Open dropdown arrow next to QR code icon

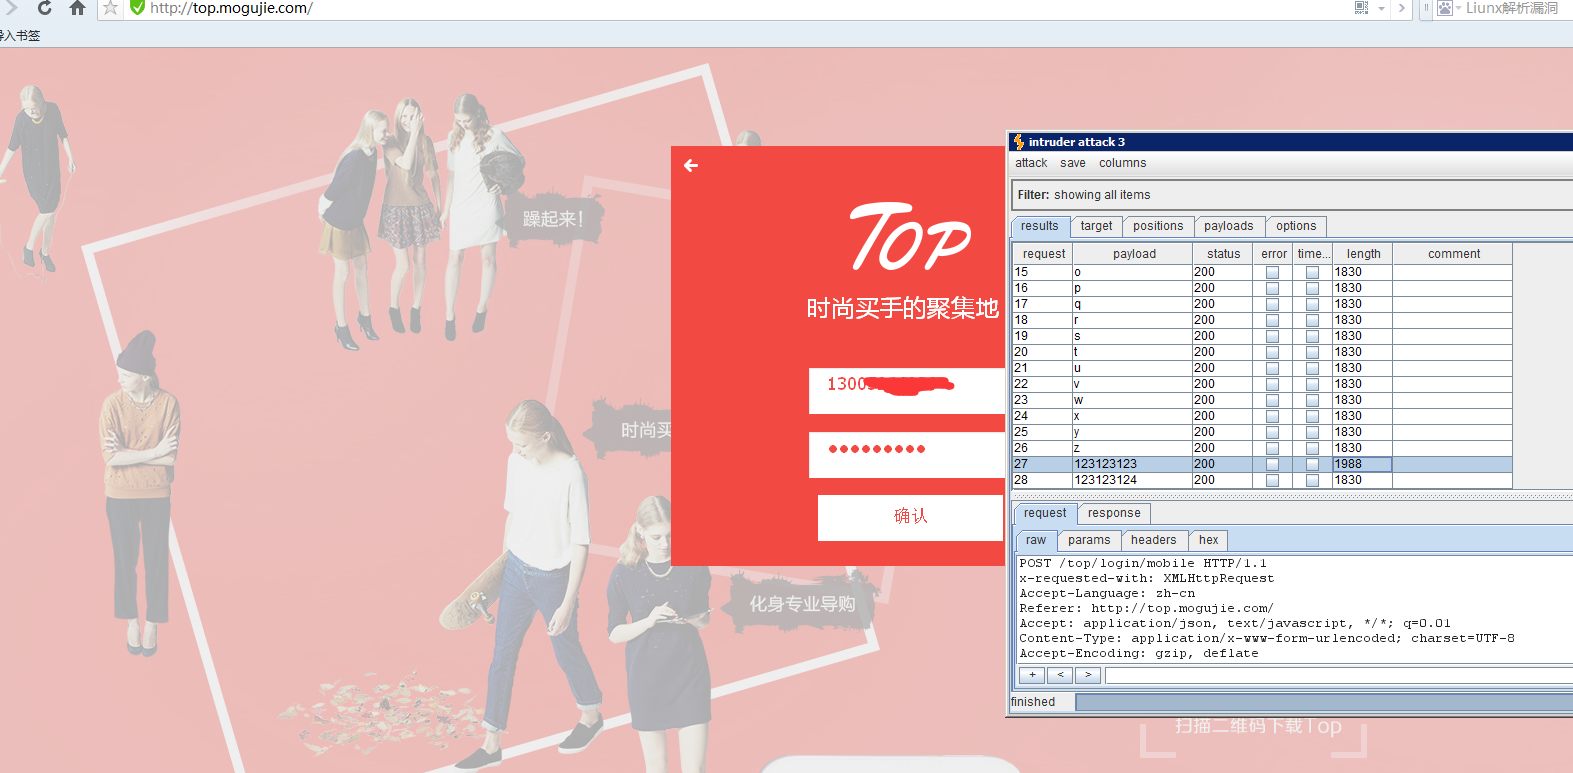point(1381,9)
